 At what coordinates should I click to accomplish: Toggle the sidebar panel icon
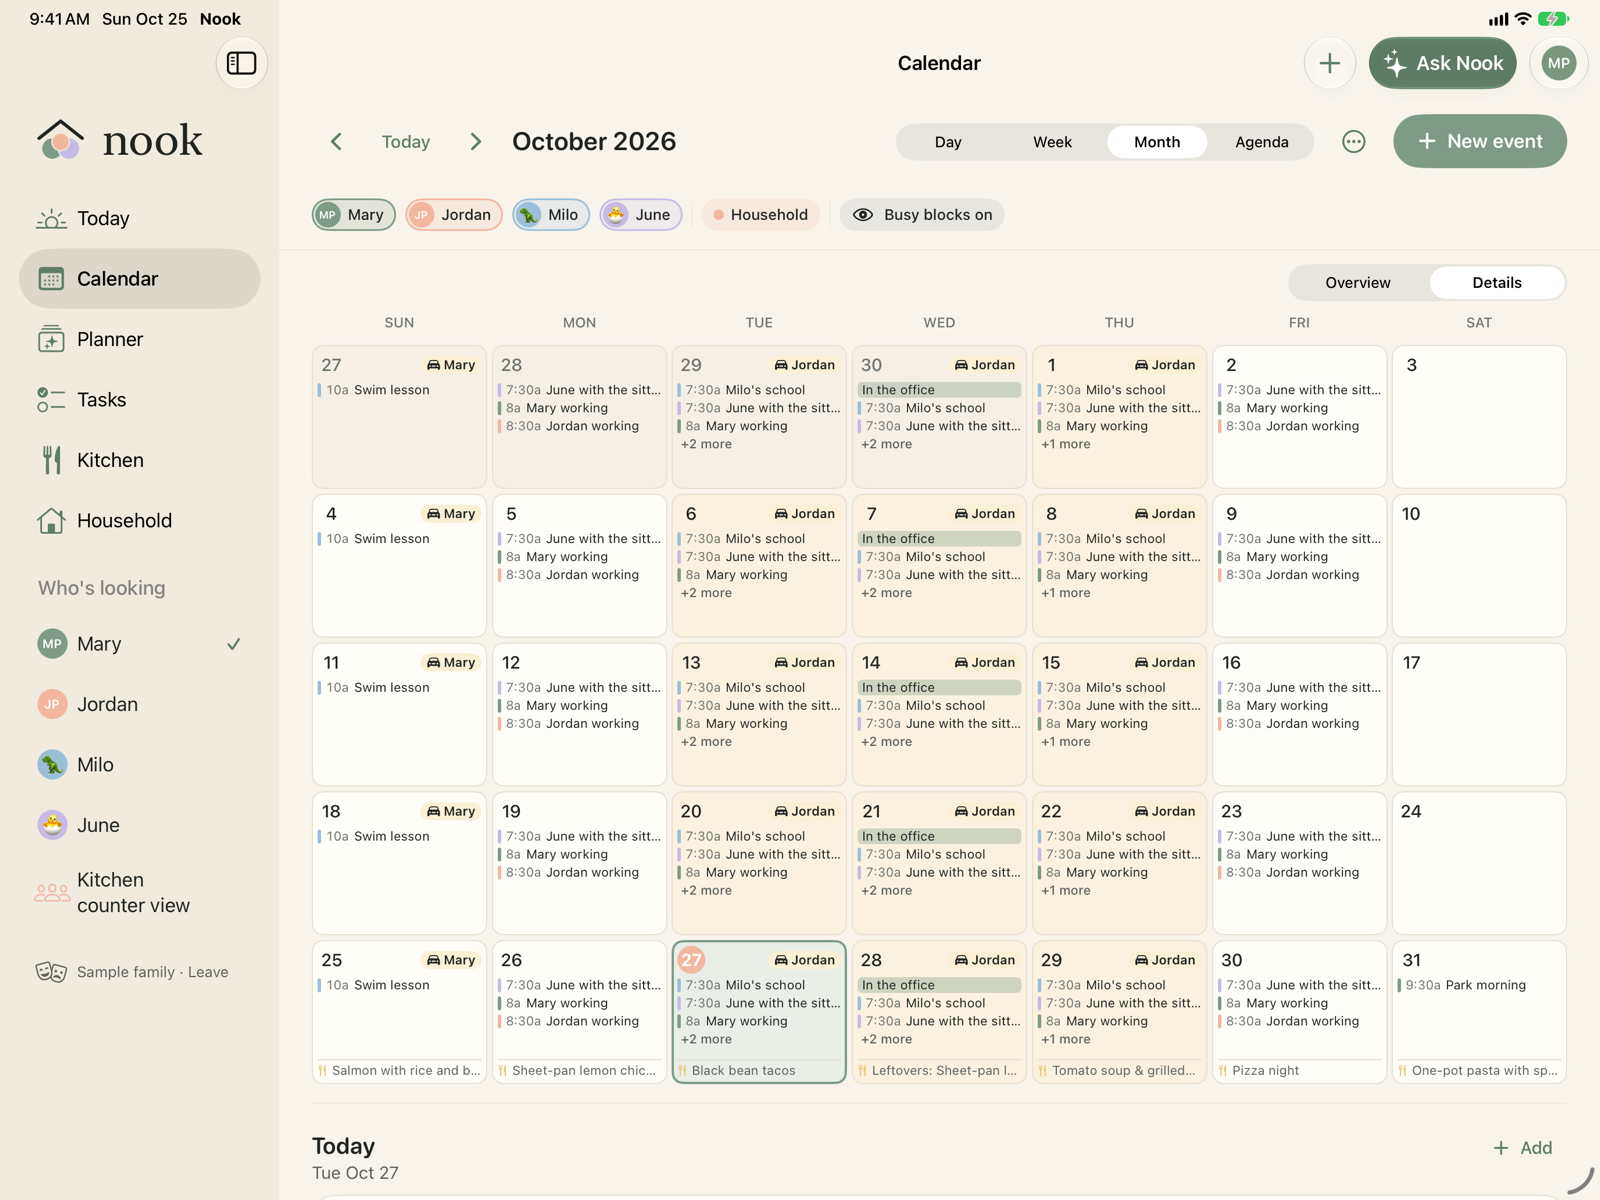(x=241, y=63)
